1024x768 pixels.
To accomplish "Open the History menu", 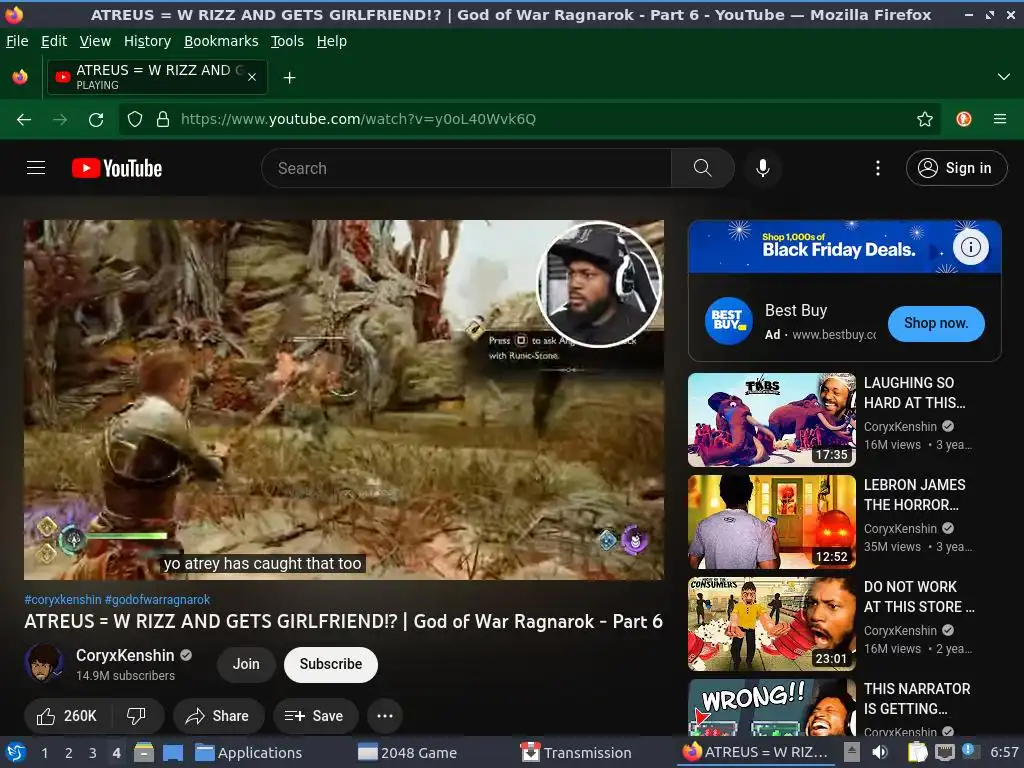I will [148, 41].
